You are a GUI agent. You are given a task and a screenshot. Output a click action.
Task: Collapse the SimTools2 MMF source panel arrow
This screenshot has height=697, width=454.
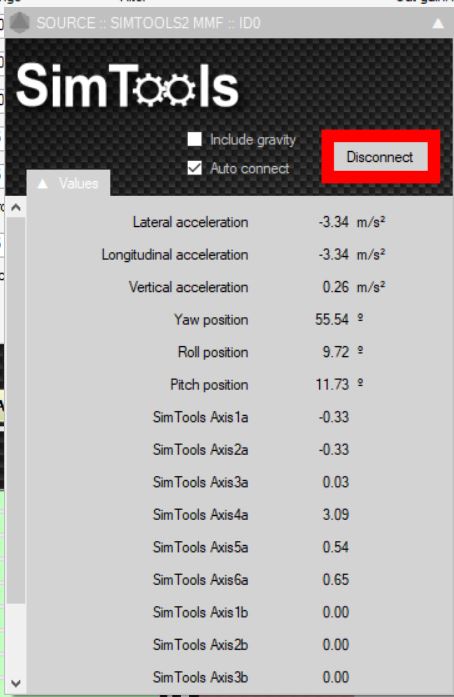pyautogui.click(x=438, y=23)
